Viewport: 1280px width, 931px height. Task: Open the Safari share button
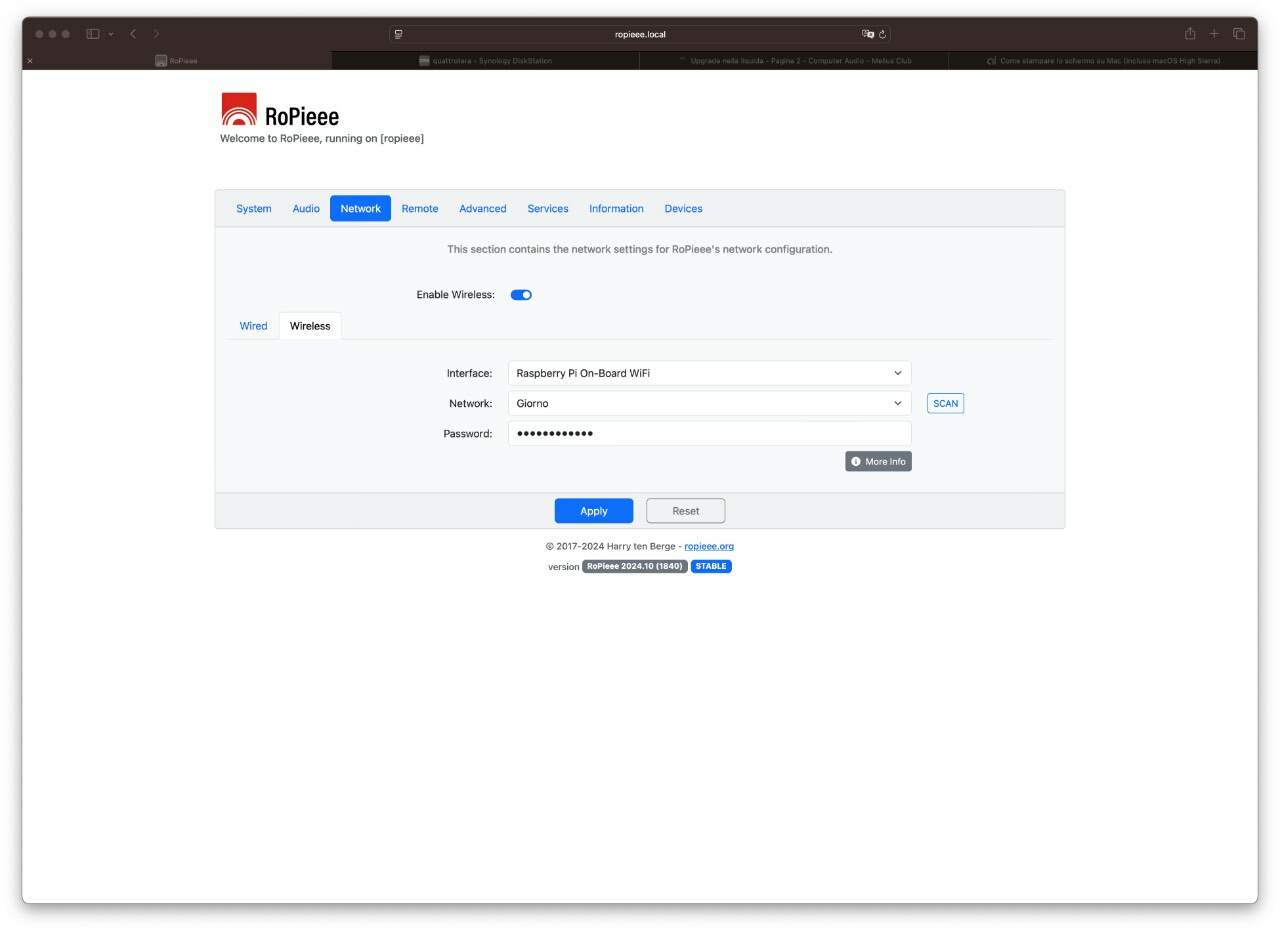pos(1190,33)
